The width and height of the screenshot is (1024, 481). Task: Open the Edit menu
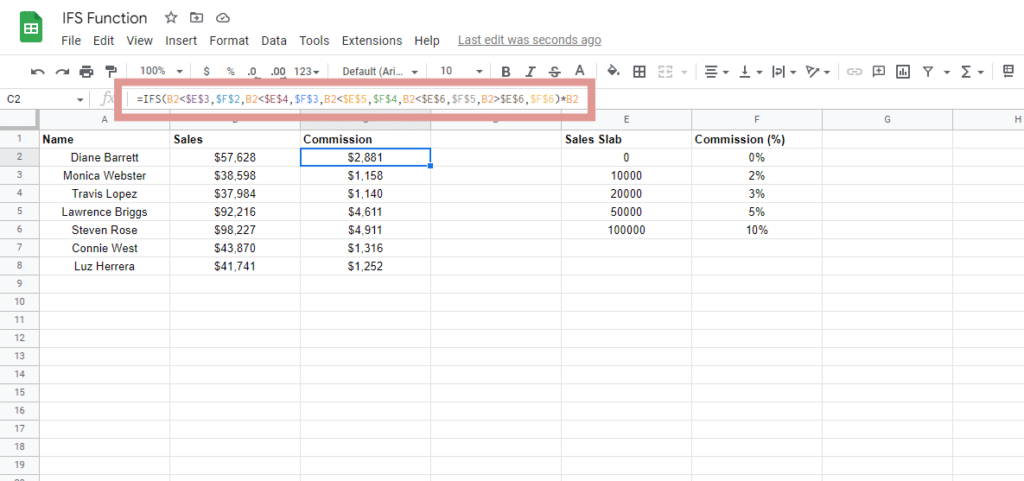[103, 40]
